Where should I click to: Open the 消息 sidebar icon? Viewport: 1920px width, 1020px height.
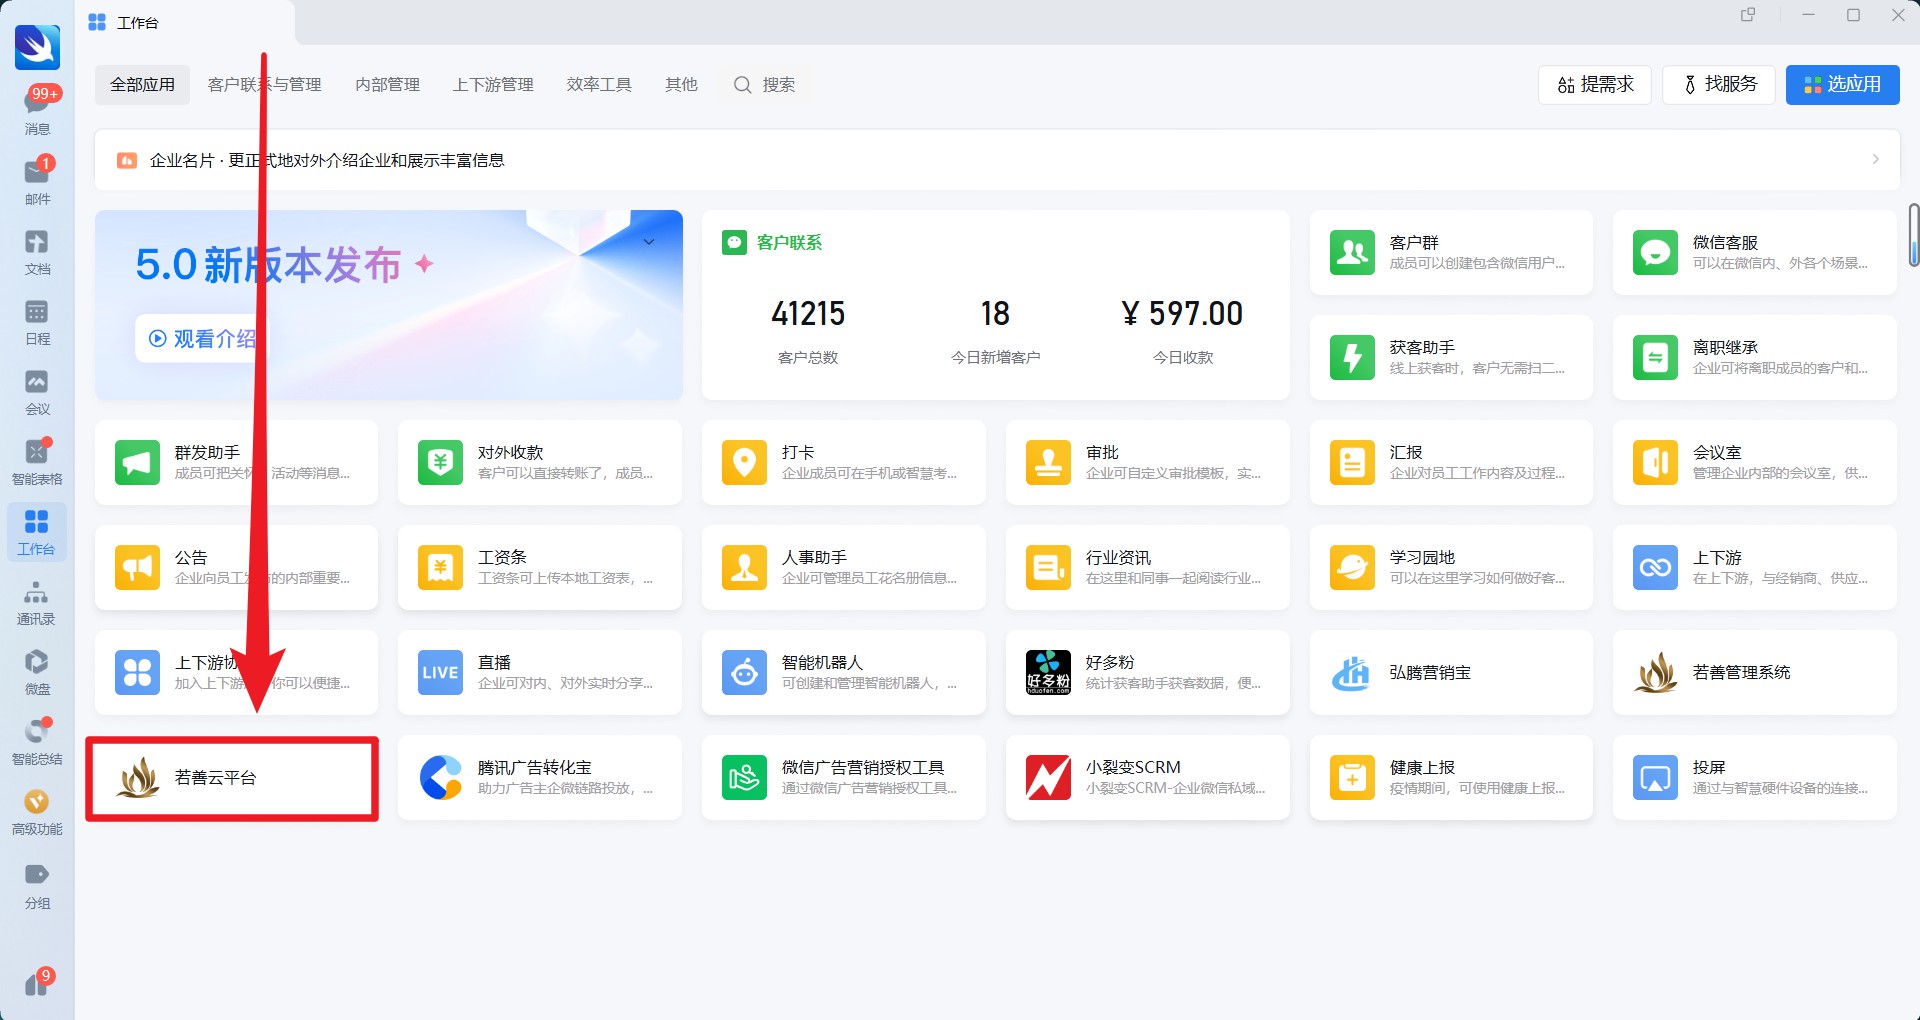(37, 110)
